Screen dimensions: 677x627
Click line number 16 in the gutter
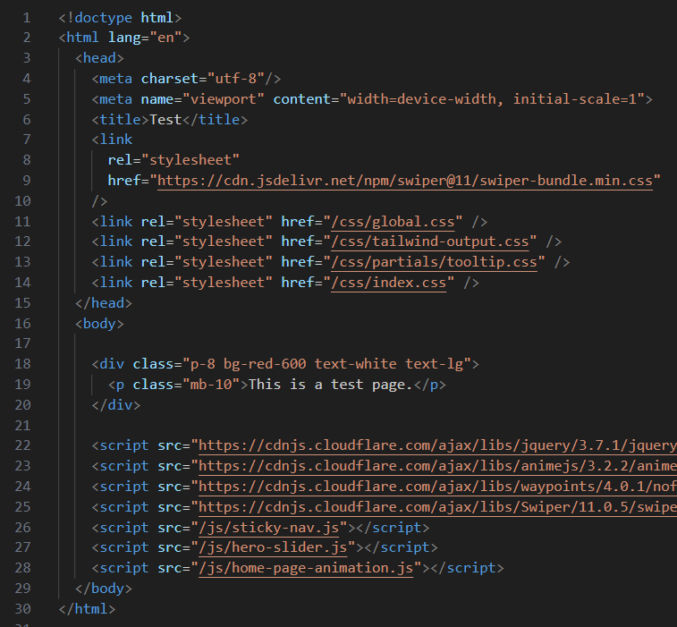coord(23,323)
